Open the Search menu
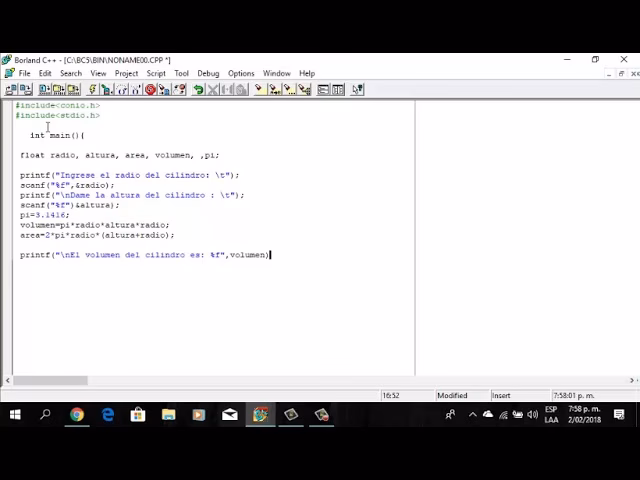This screenshot has height=480, width=640. pyautogui.click(x=71, y=73)
